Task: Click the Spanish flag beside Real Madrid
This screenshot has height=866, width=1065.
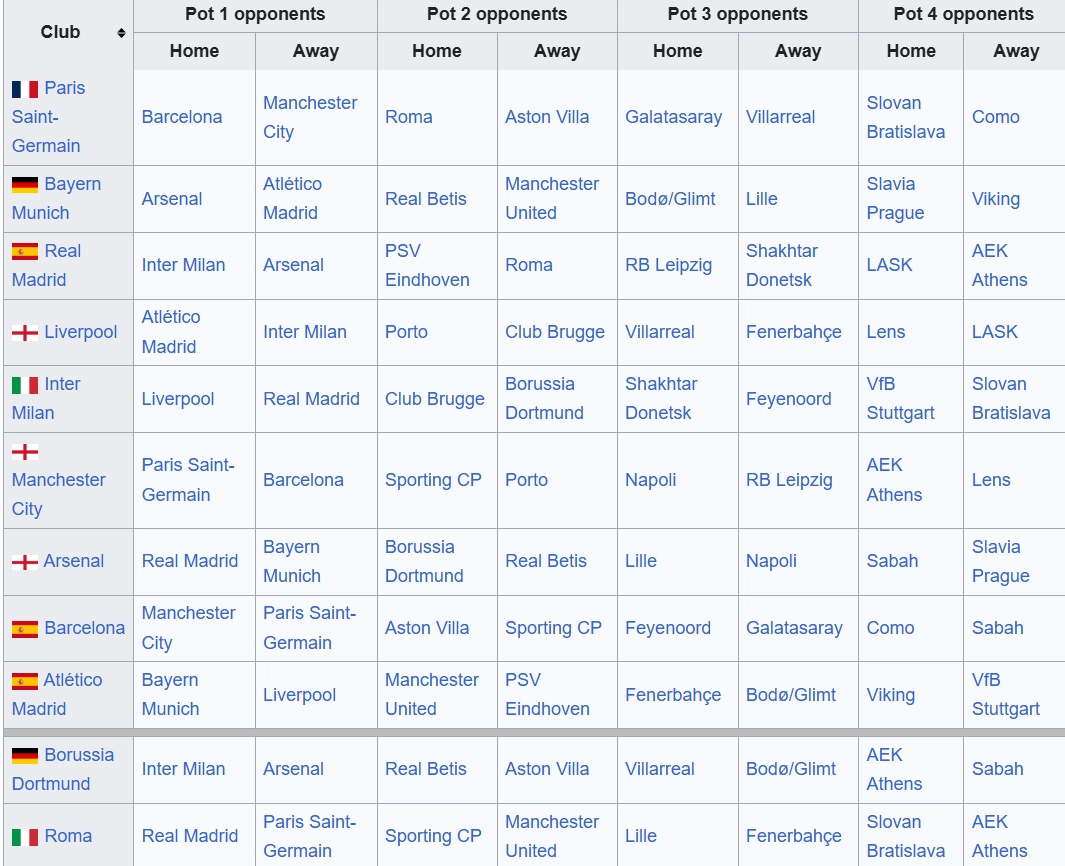Action: pyautogui.click(x=25, y=252)
